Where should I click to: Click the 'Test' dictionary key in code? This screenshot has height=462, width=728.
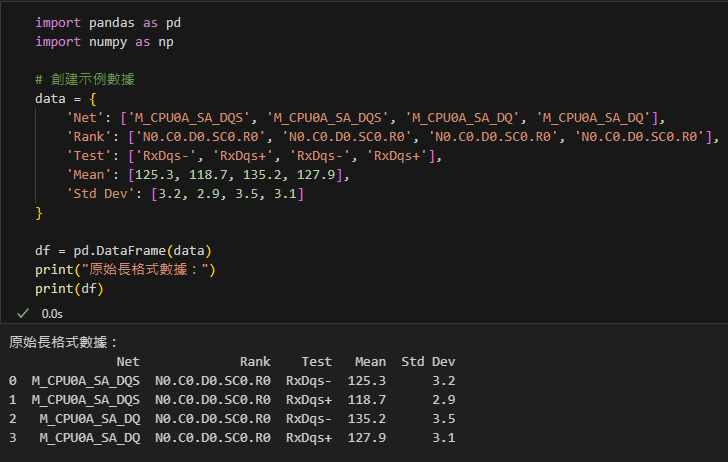coord(89,156)
